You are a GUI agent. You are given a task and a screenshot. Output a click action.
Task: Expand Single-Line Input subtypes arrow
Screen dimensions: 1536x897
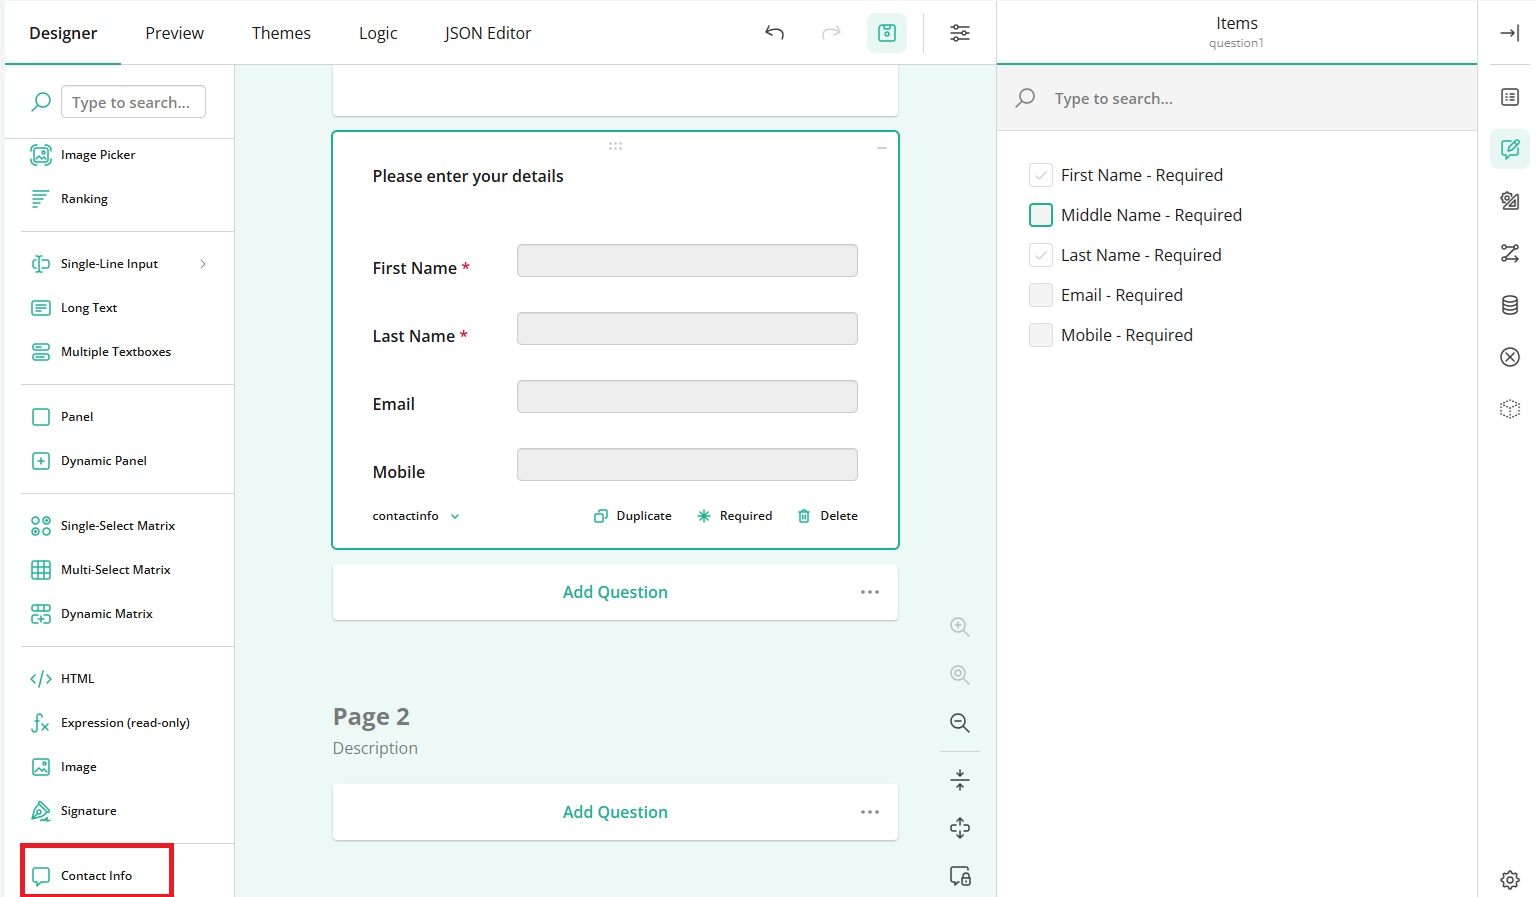(203, 264)
